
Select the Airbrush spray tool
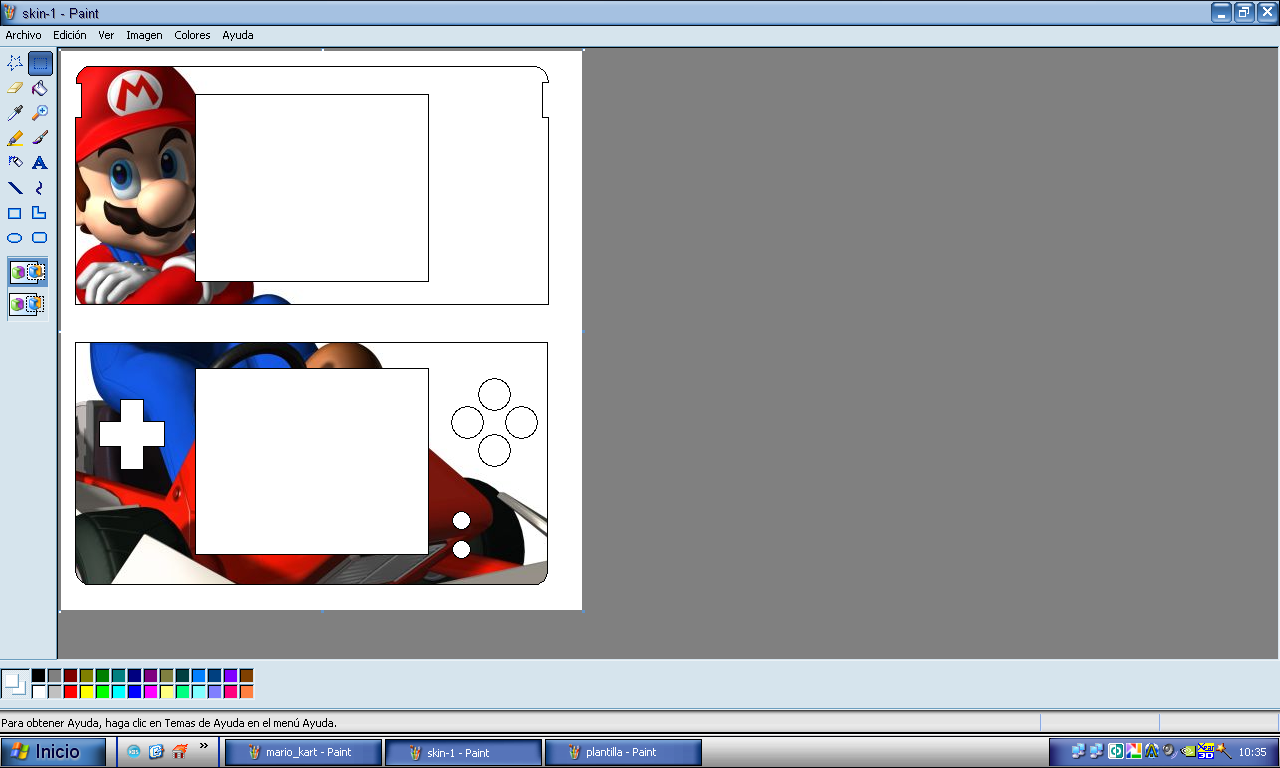(x=15, y=163)
